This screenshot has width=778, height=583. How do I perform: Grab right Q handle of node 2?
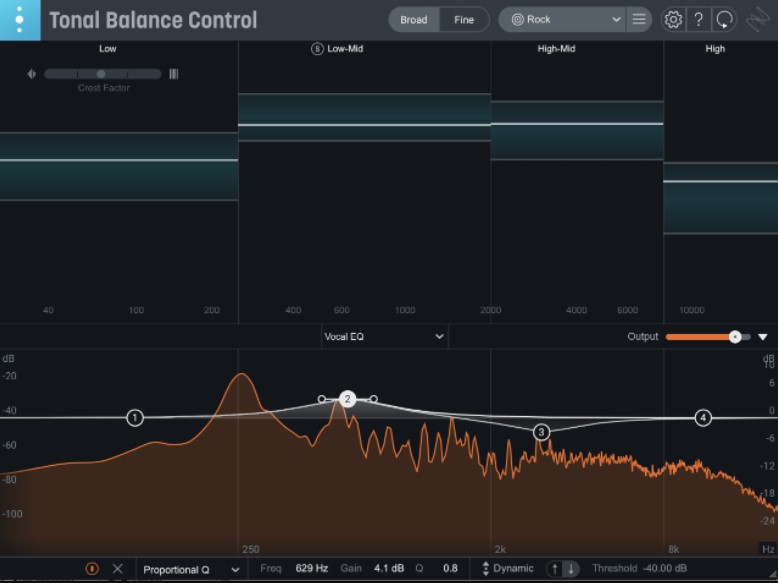(374, 399)
